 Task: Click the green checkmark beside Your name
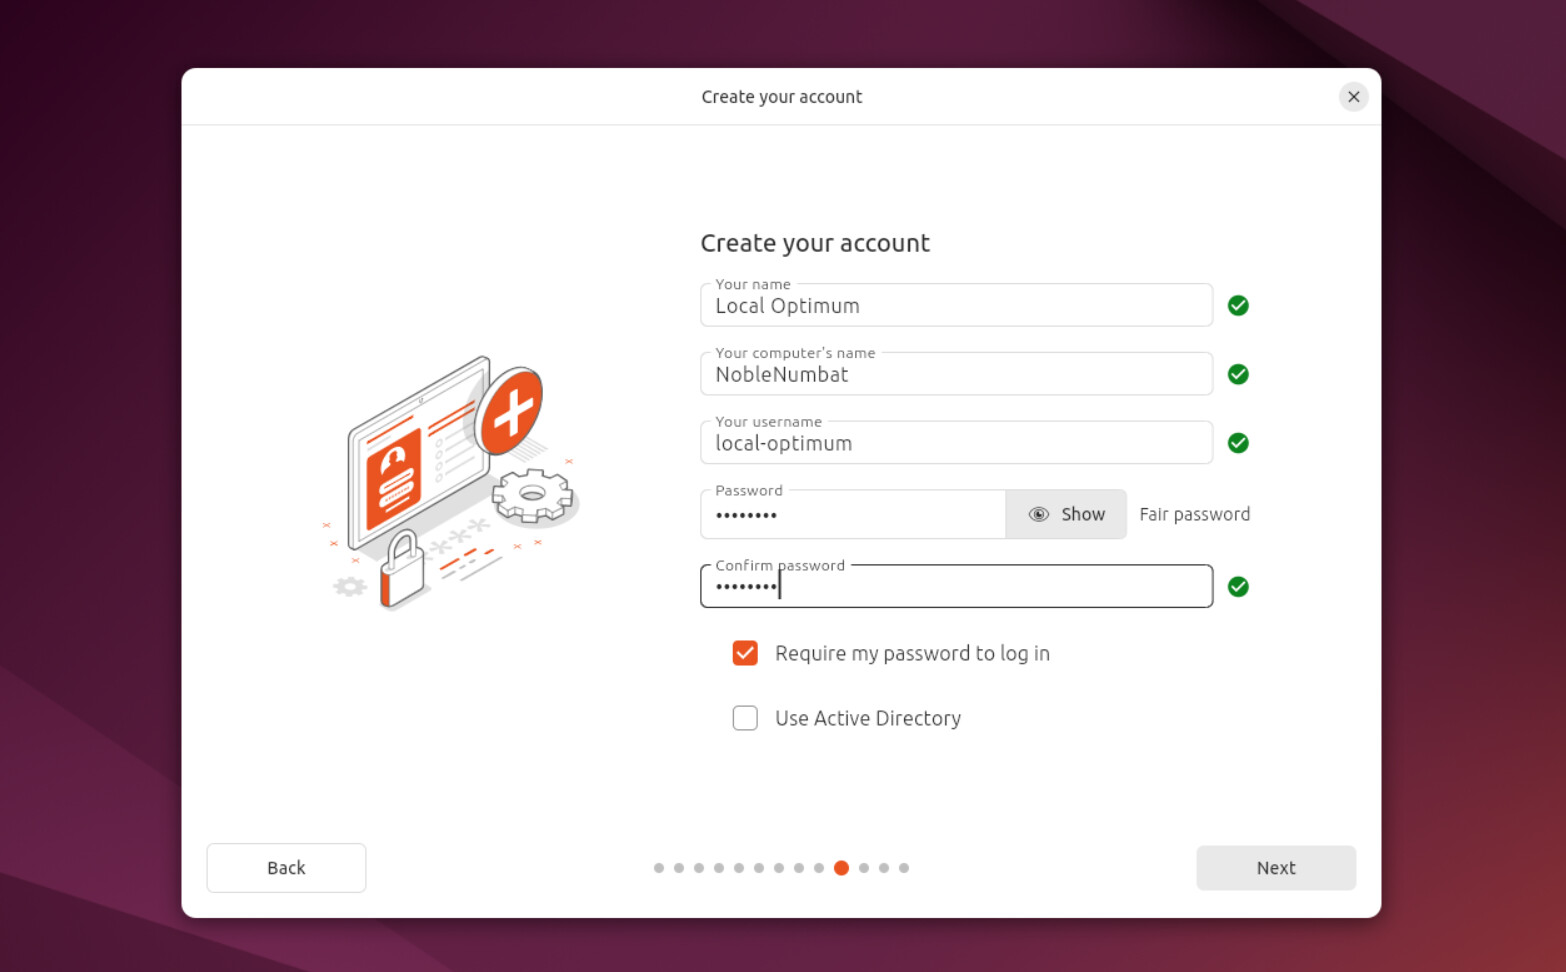(x=1237, y=305)
